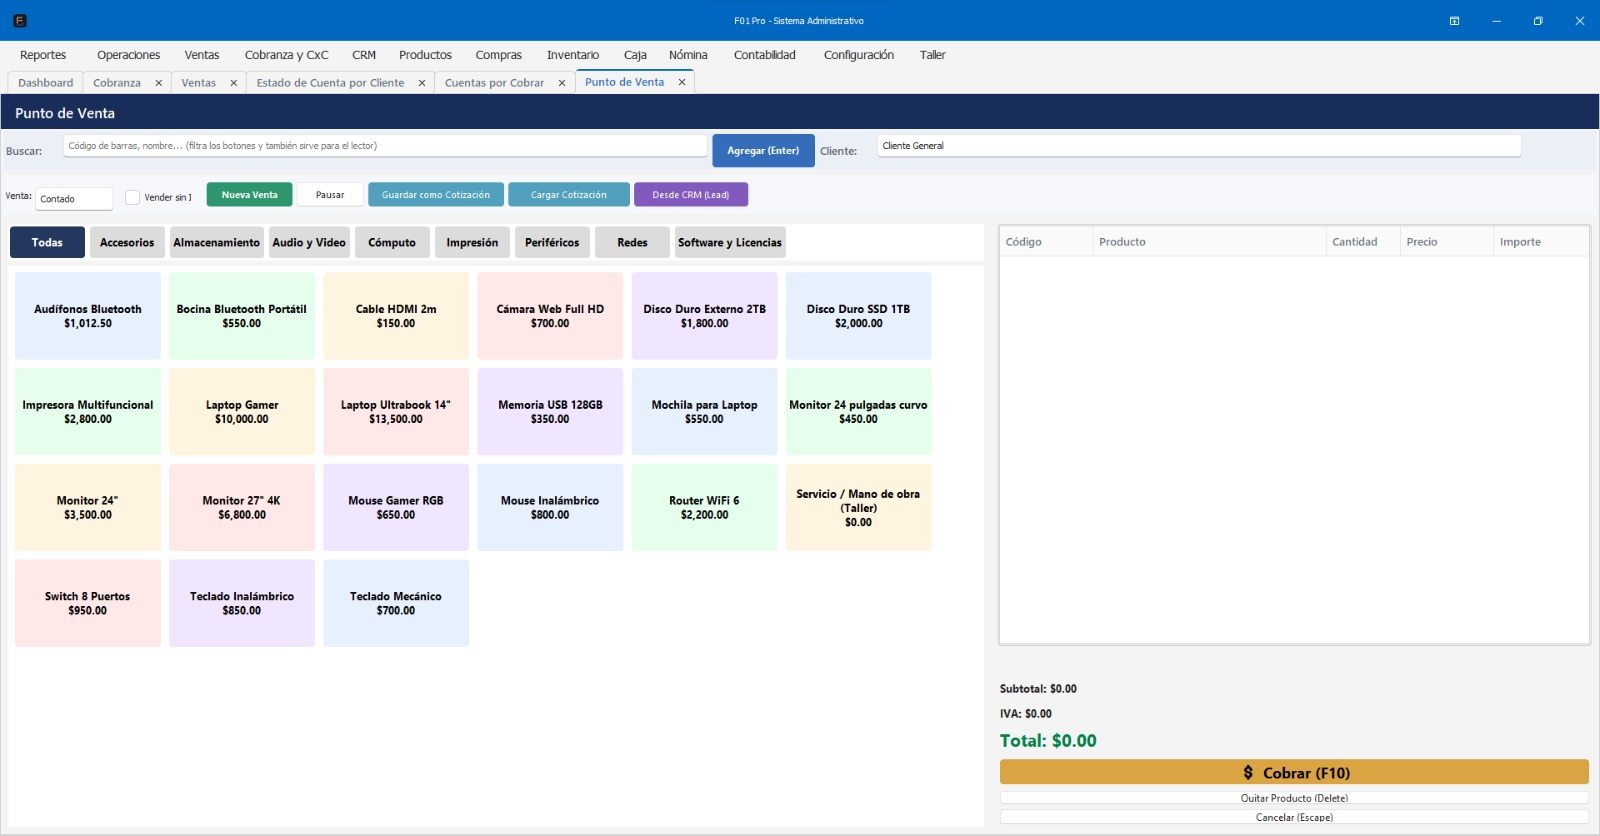
Task: Click the Cargar Cotización button
Action: pyautogui.click(x=569, y=195)
